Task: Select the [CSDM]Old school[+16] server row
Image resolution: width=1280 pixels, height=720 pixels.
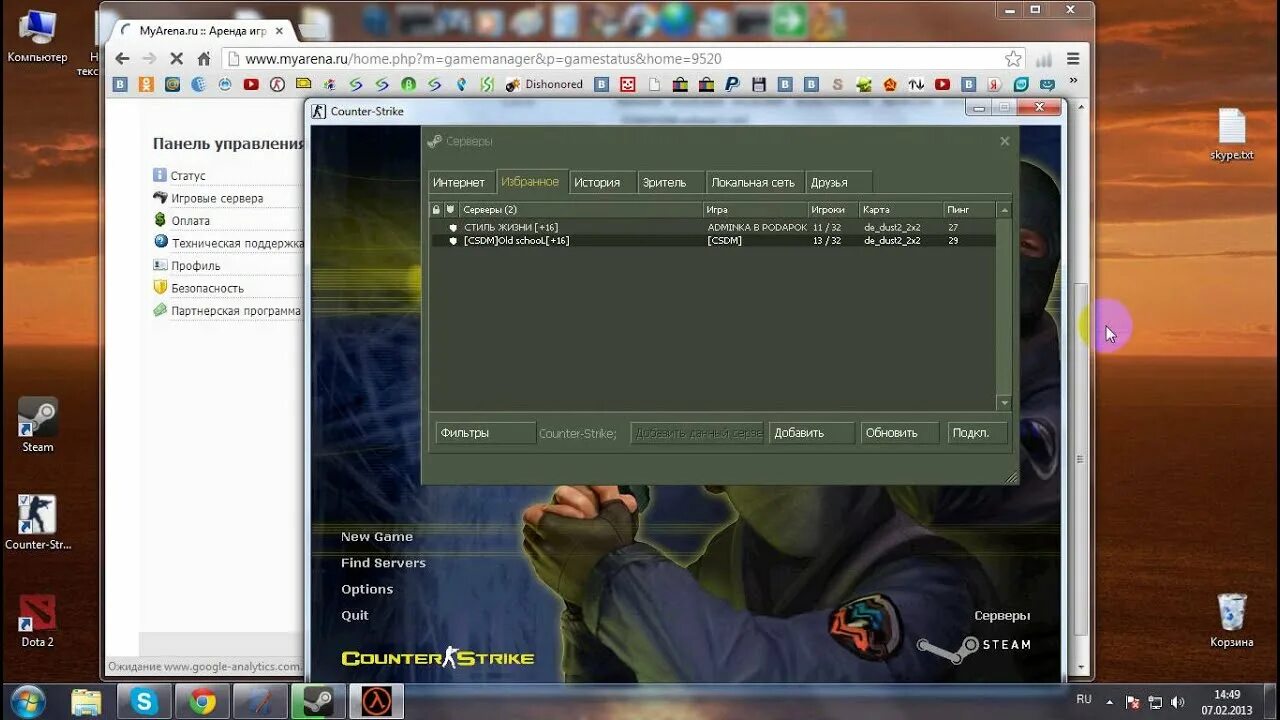Action: pyautogui.click(x=713, y=241)
